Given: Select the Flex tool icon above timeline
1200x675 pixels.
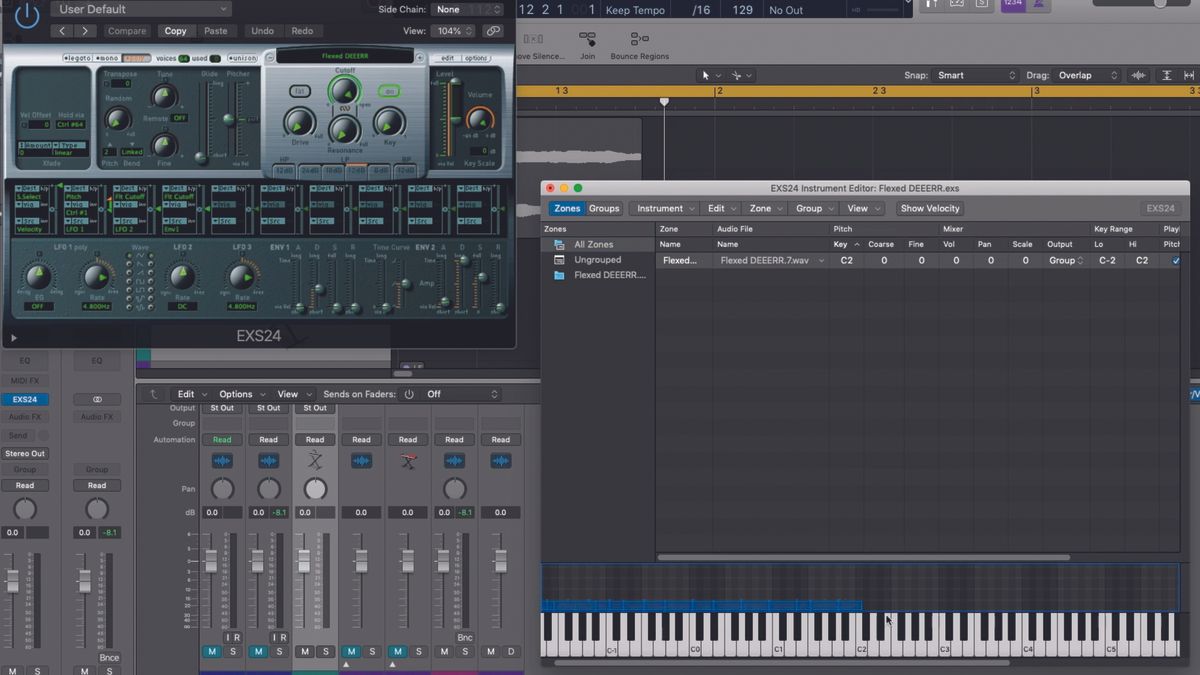Looking at the screenshot, I should (x=737, y=75).
